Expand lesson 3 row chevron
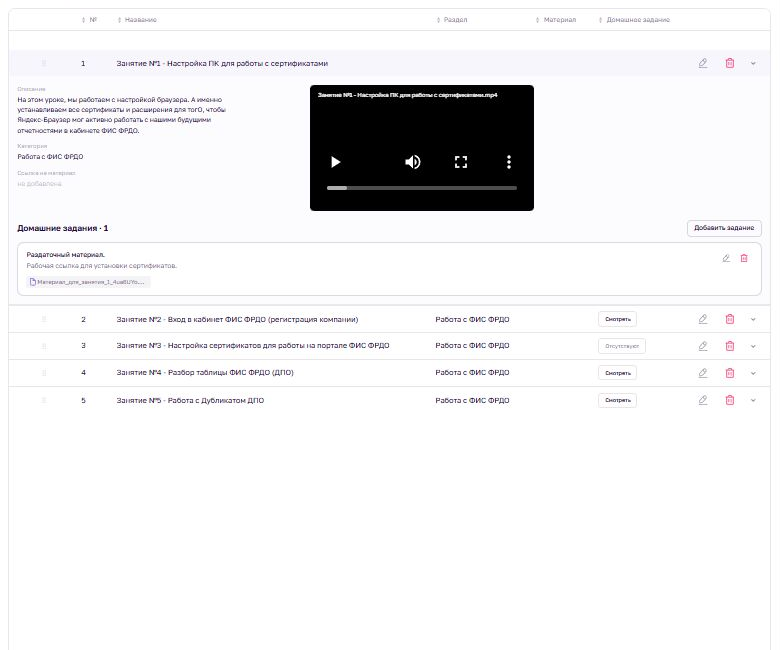Image resolution: width=780 pixels, height=650 pixels. pyautogui.click(x=753, y=347)
